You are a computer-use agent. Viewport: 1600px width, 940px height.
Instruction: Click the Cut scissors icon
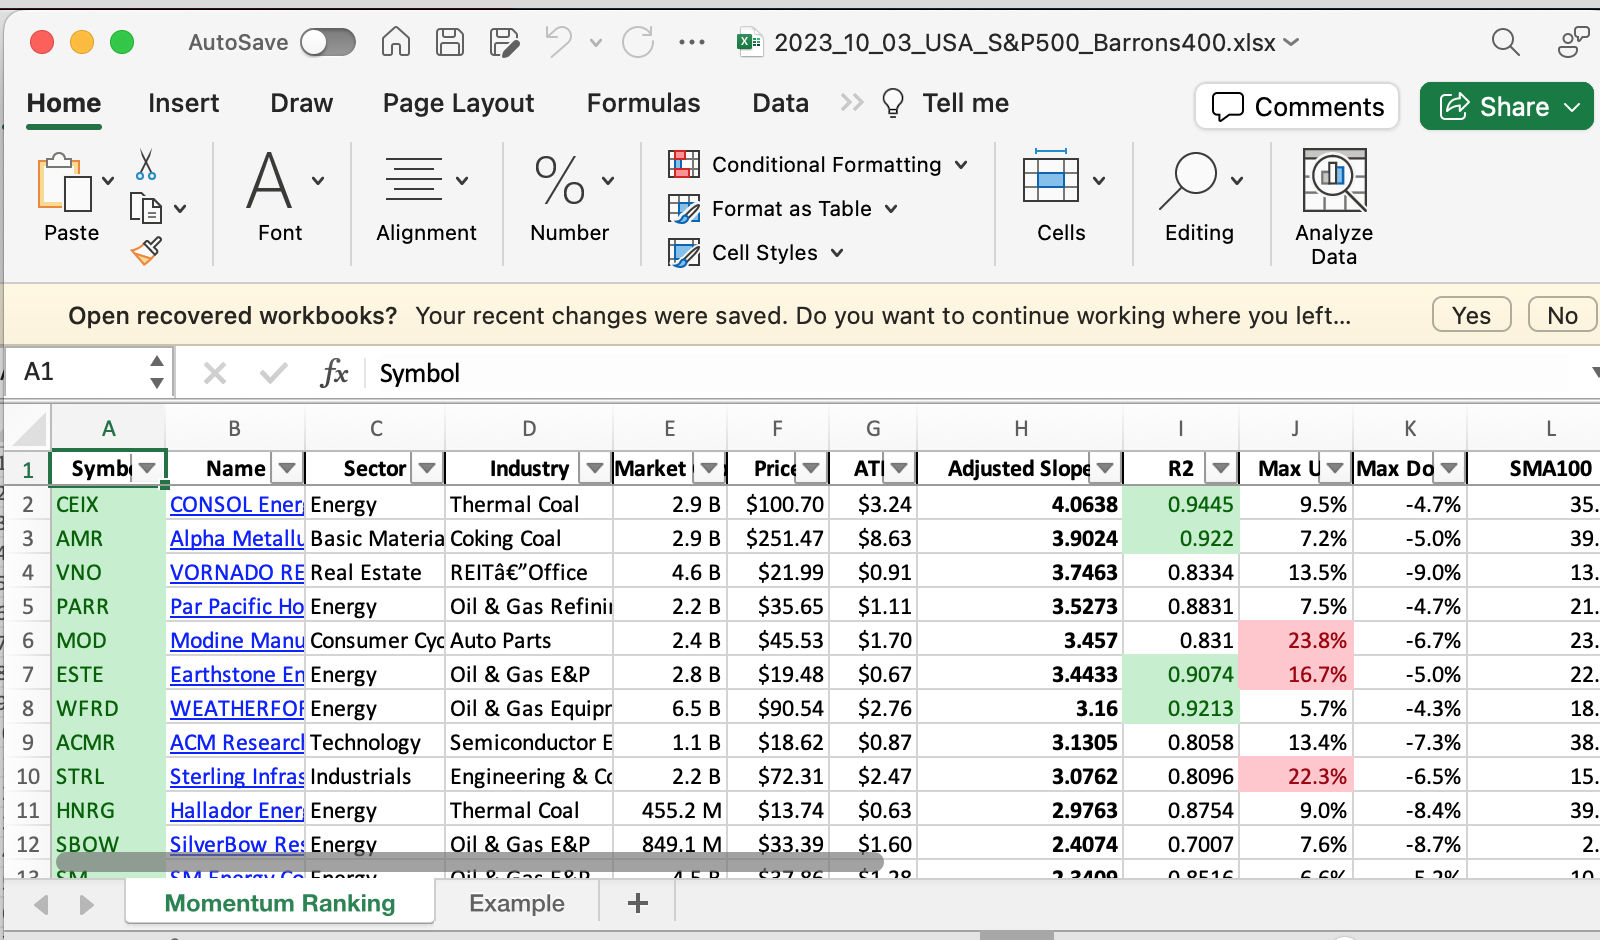tap(146, 165)
